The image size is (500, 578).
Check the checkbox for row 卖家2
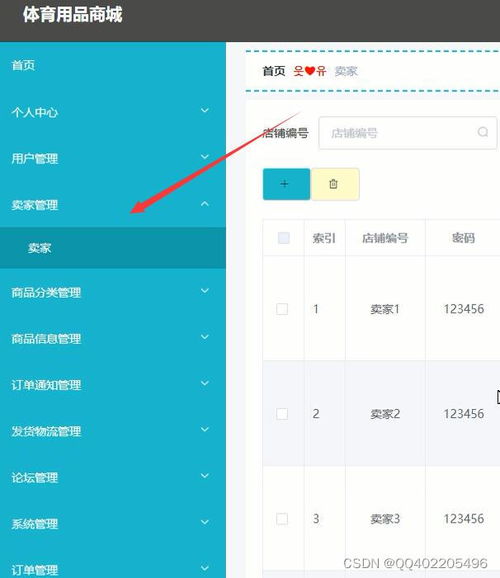tap(282, 414)
